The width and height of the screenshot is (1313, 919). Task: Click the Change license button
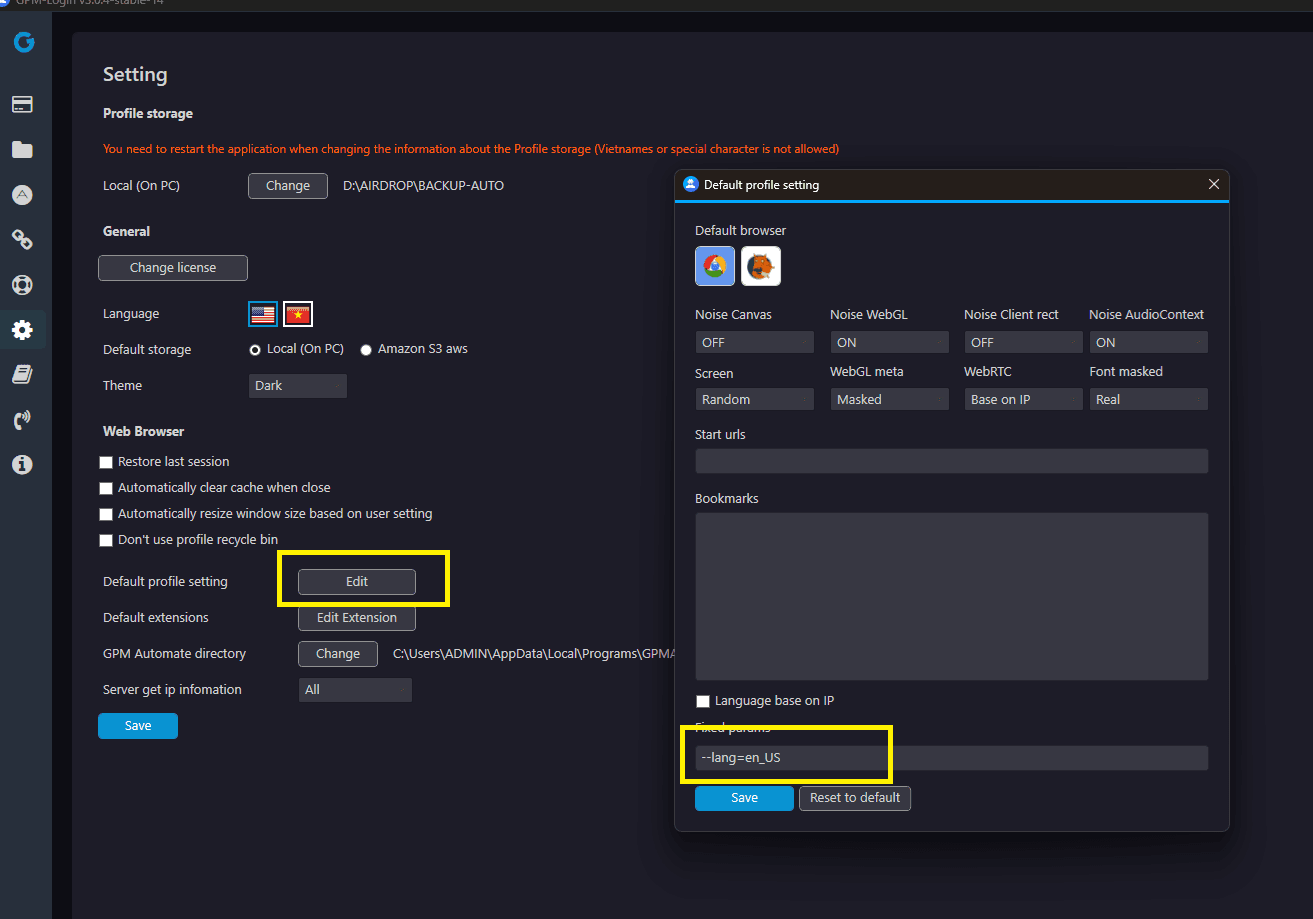coord(173,268)
